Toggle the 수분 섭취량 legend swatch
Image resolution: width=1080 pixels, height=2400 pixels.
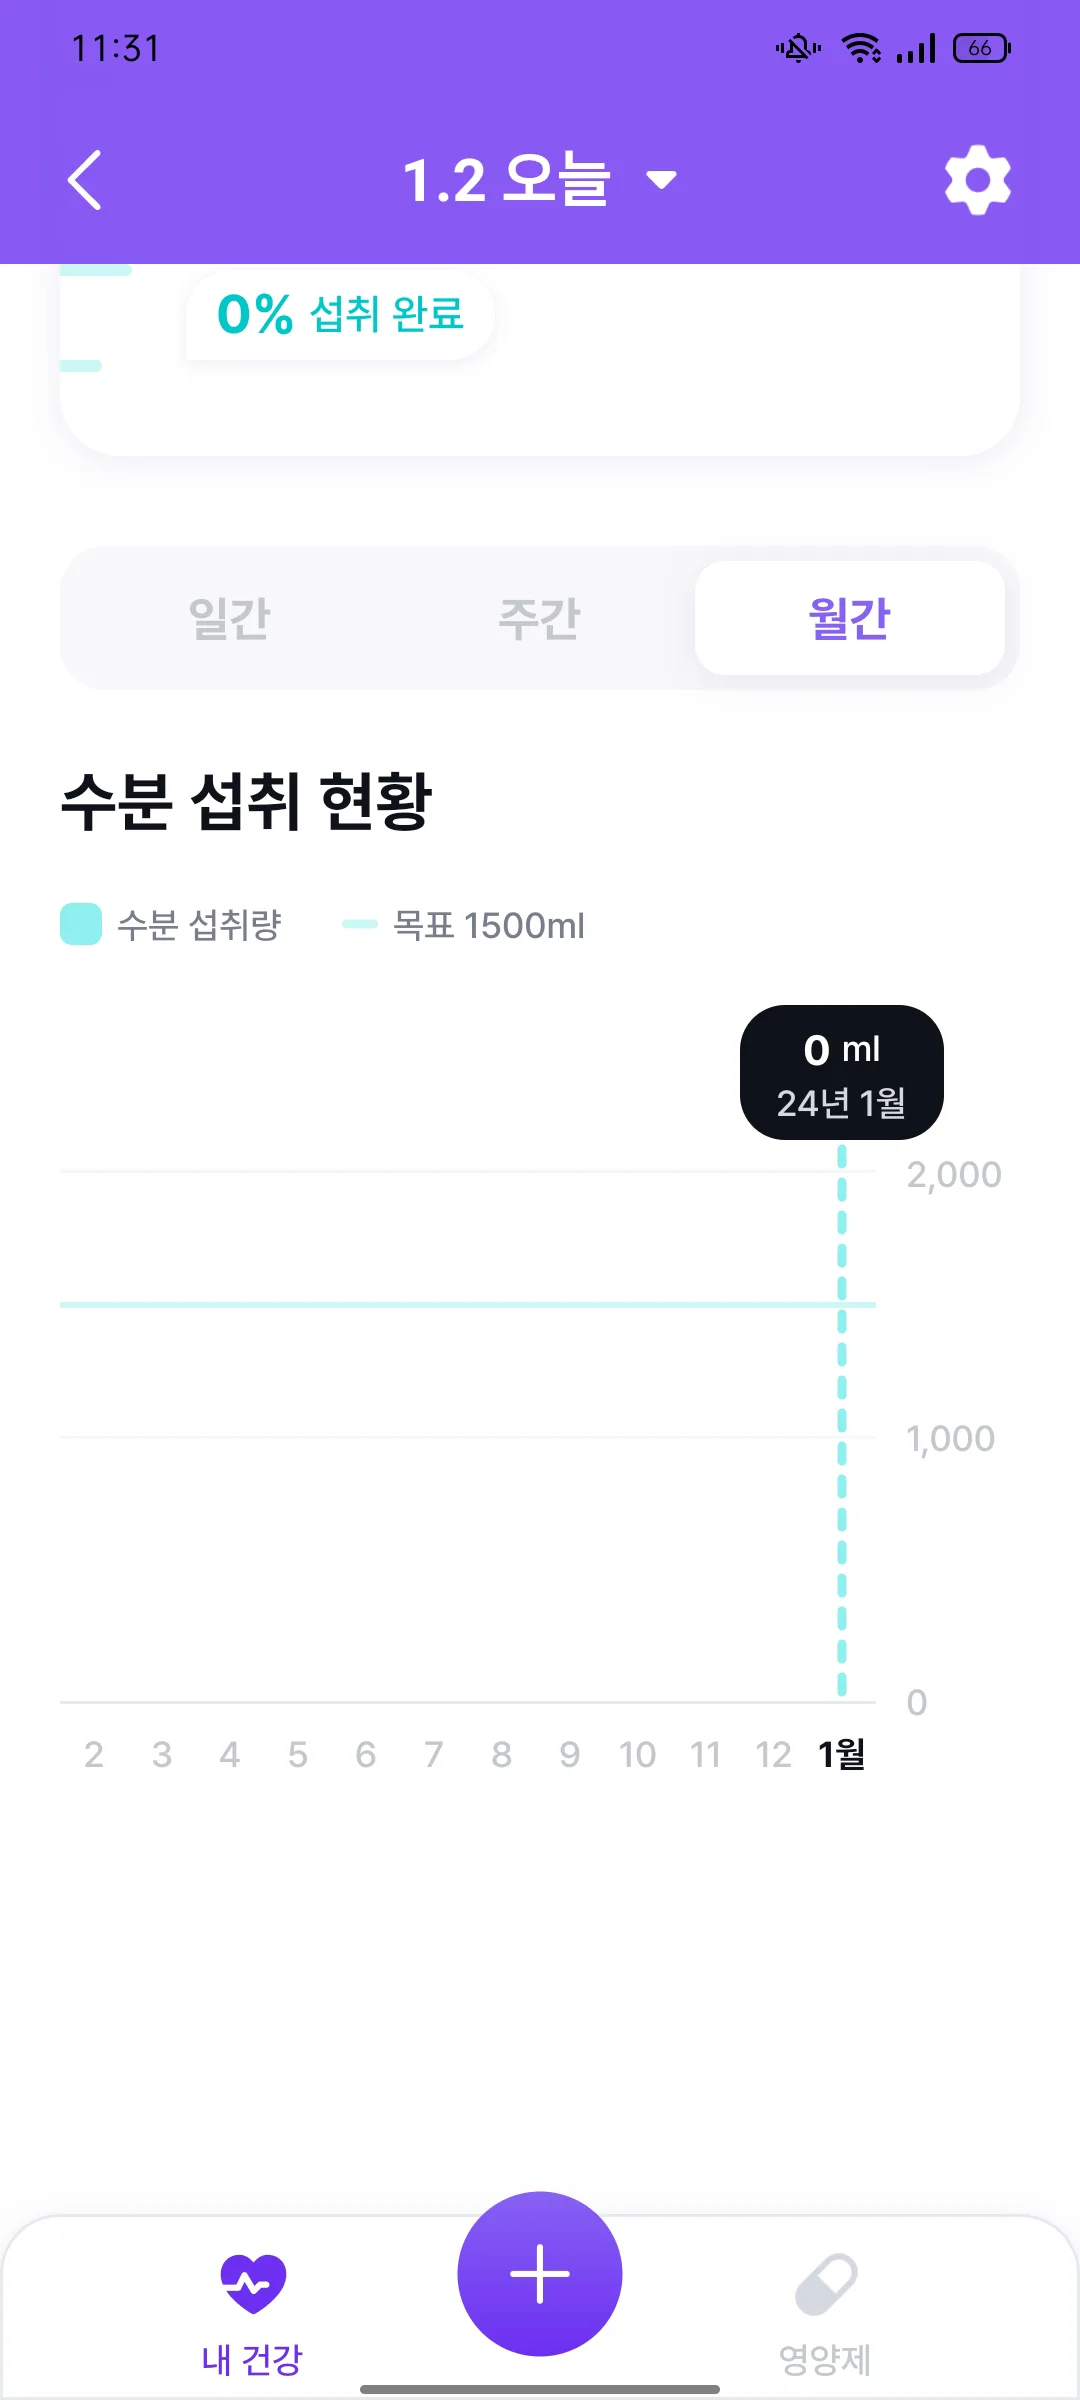point(81,924)
